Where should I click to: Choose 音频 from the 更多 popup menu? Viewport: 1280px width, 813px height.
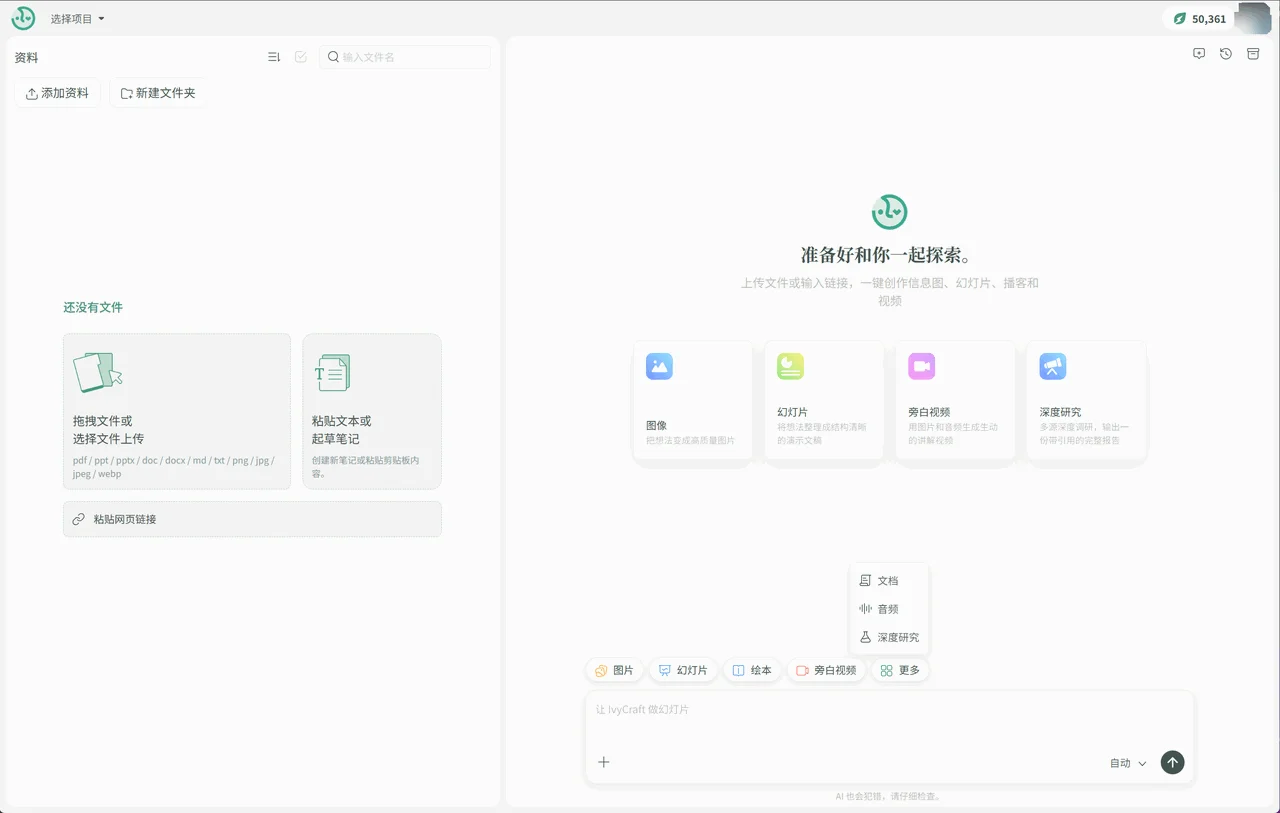[889, 608]
